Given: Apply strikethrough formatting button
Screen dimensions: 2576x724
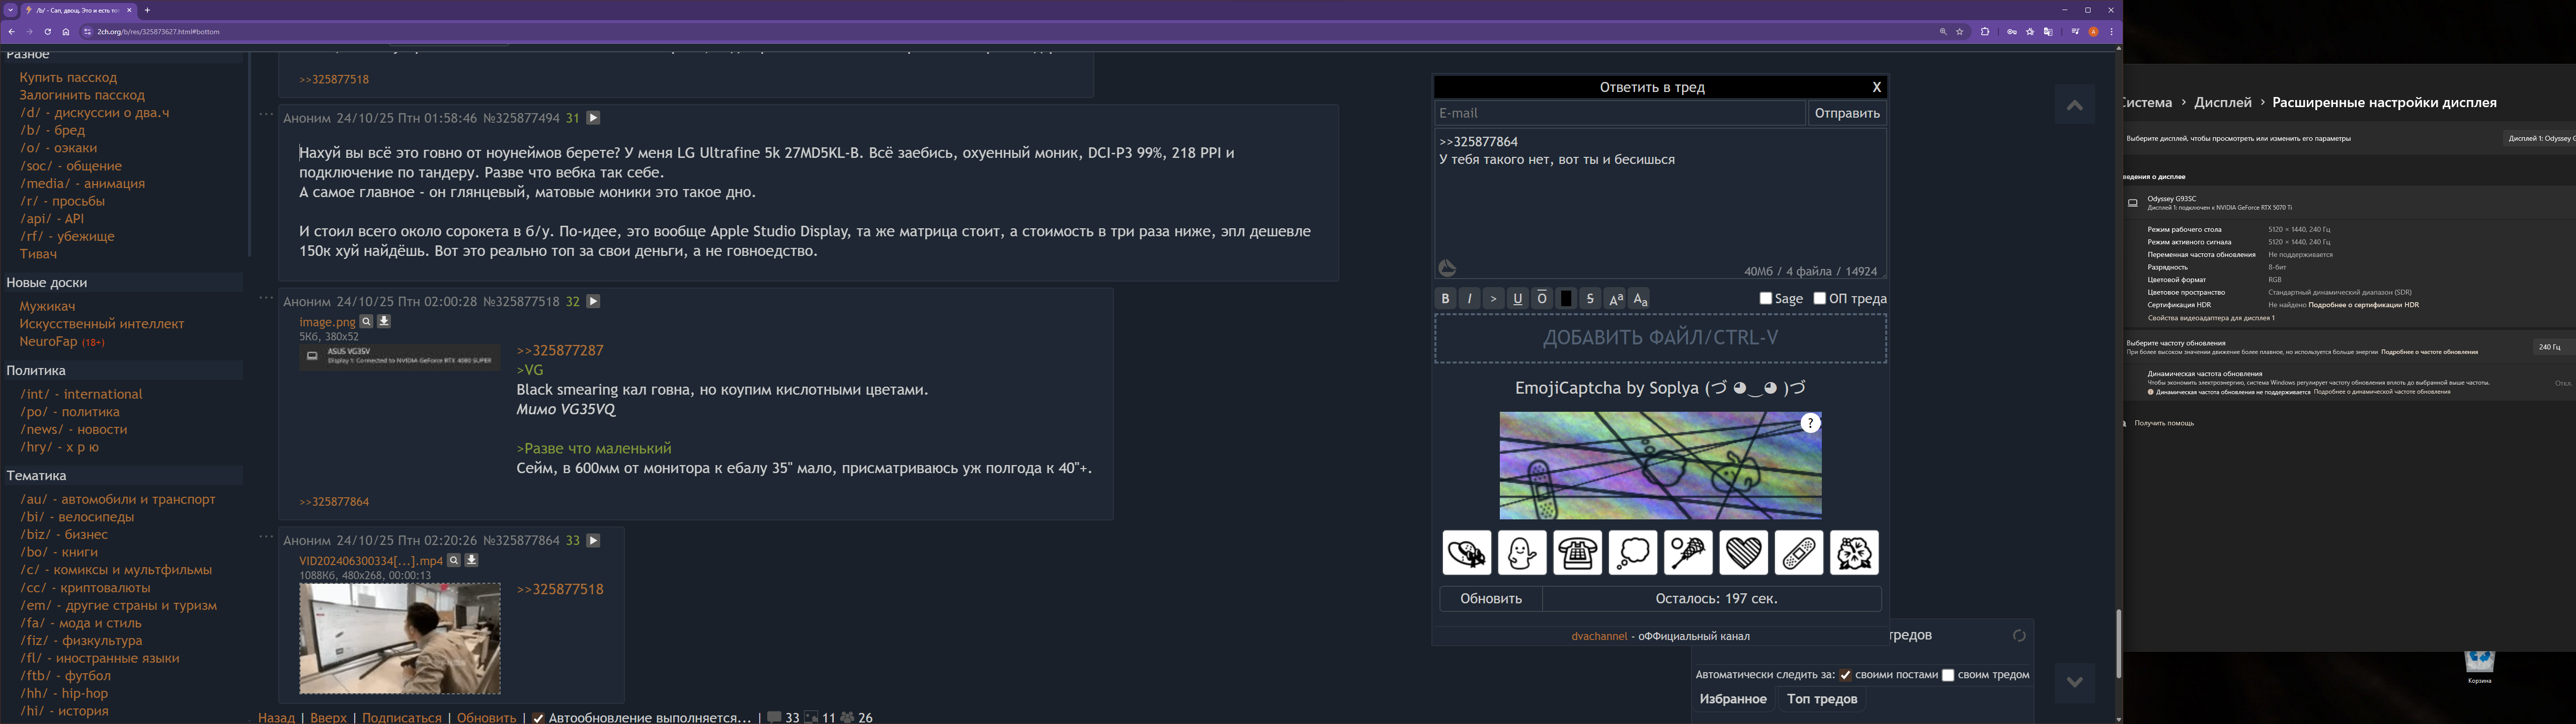Looking at the screenshot, I should coord(1590,299).
